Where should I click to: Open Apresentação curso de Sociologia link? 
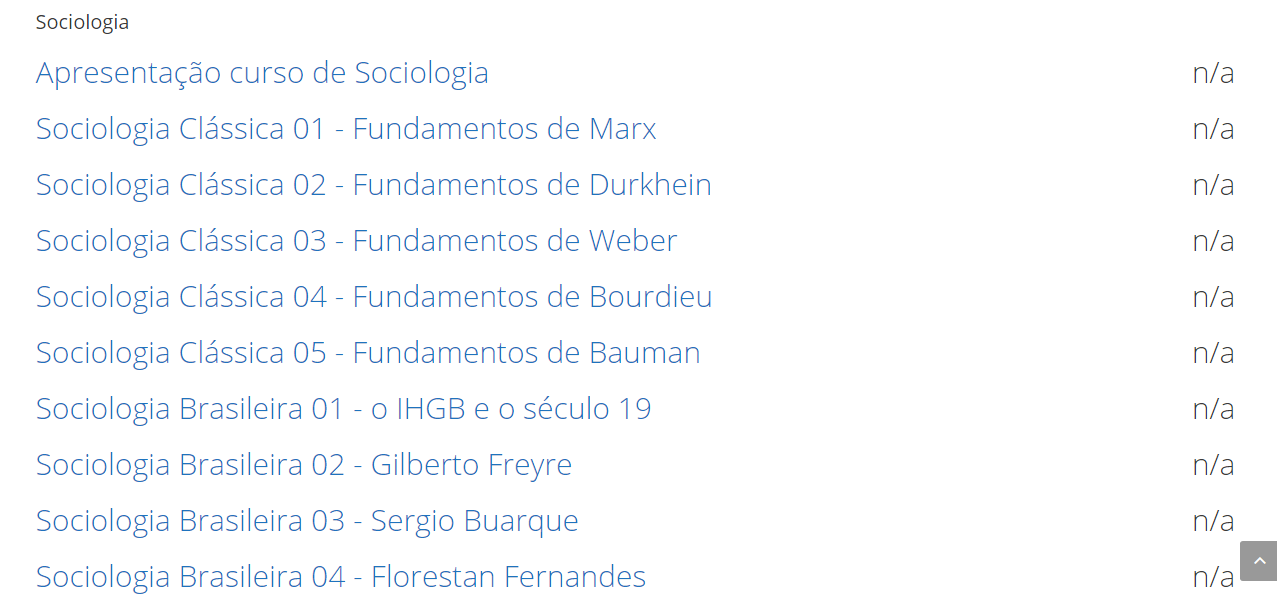[262, 73]
